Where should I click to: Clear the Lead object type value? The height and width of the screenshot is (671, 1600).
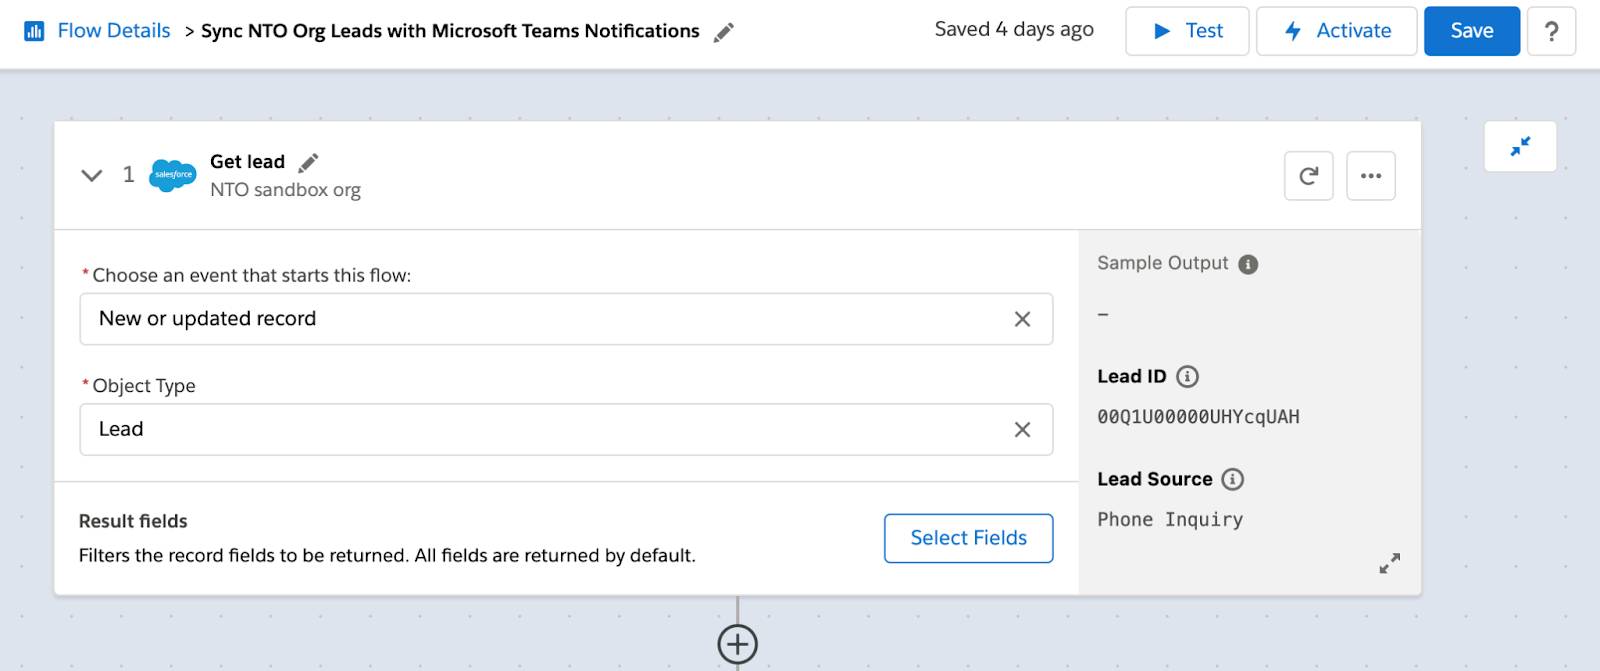(1022, 429)
